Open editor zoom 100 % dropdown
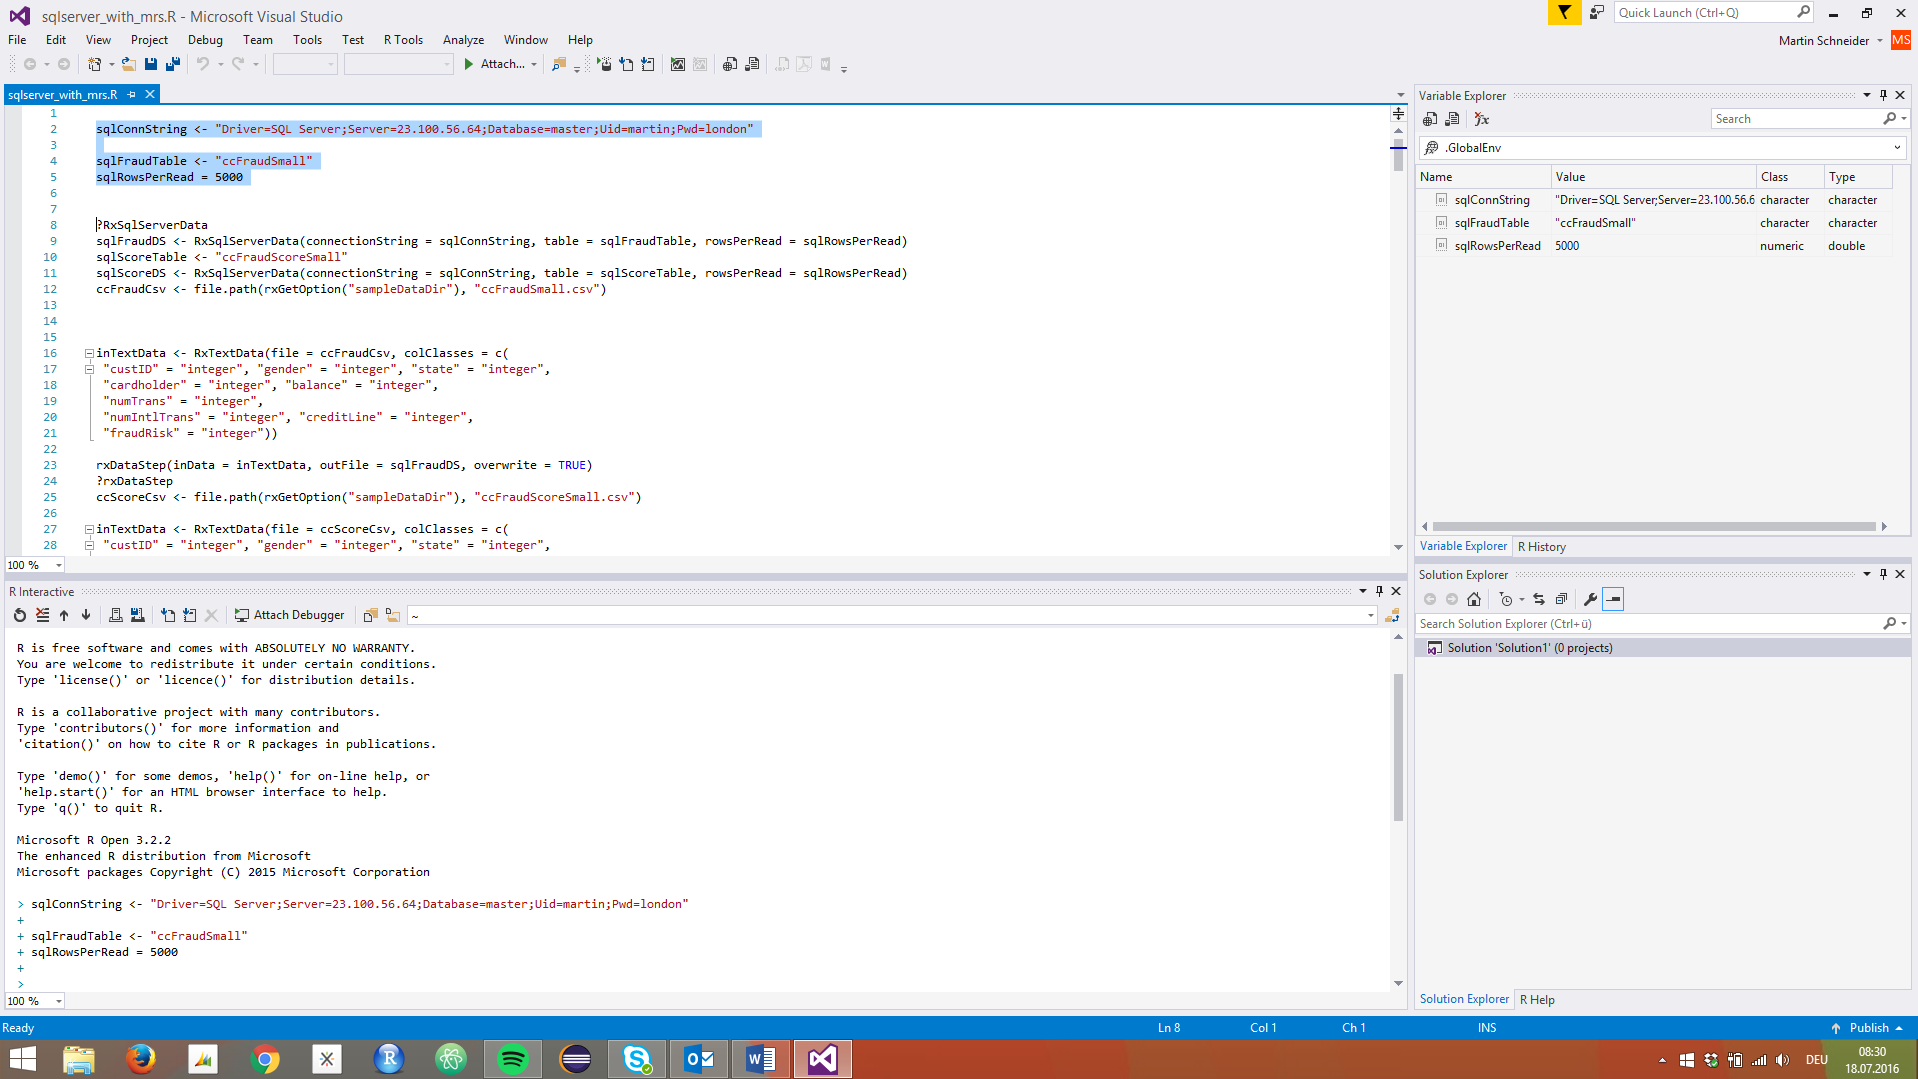1918x1079 pixels. [x=59, y=565]
